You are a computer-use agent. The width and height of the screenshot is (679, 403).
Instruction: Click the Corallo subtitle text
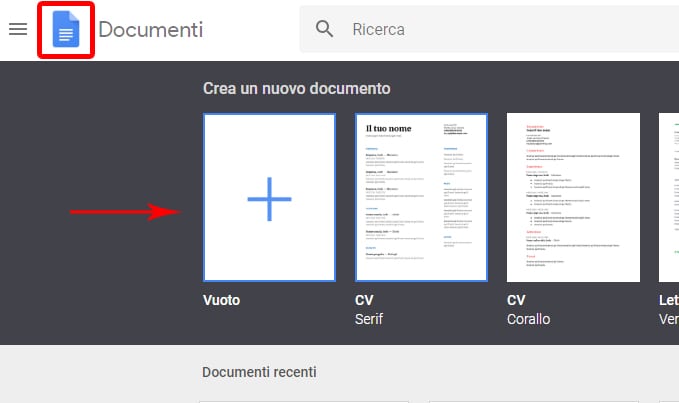pyautogui.click(x=530, y=318)
